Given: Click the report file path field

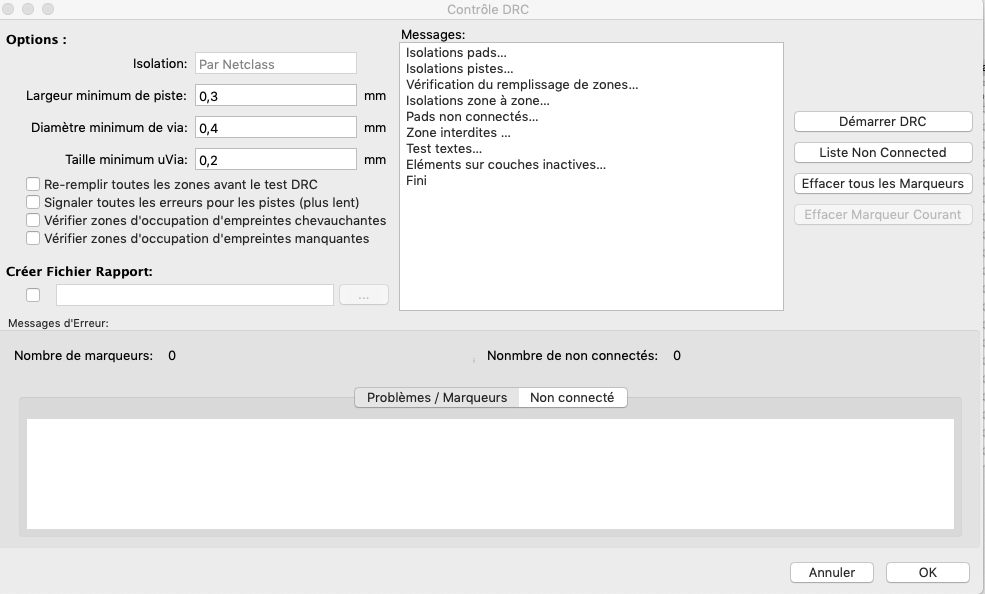Looking at the screenshot, I should (194, 295).
